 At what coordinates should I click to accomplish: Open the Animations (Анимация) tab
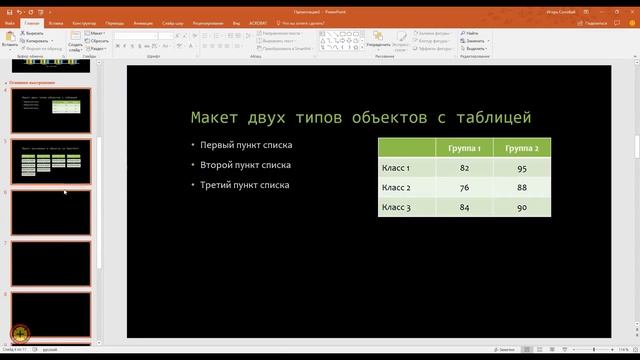click(x=143, y=23)
